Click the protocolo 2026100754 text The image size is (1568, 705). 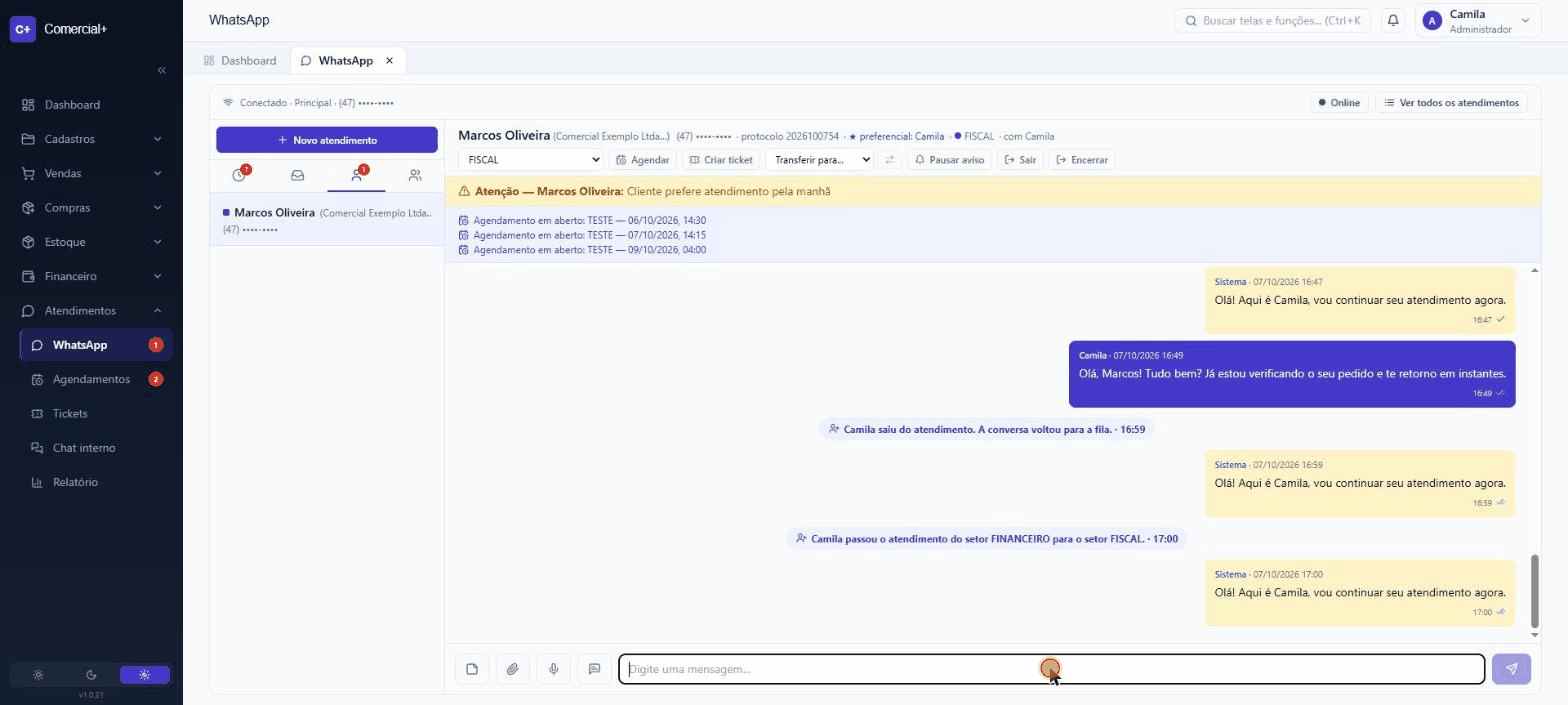coord(790,136)
